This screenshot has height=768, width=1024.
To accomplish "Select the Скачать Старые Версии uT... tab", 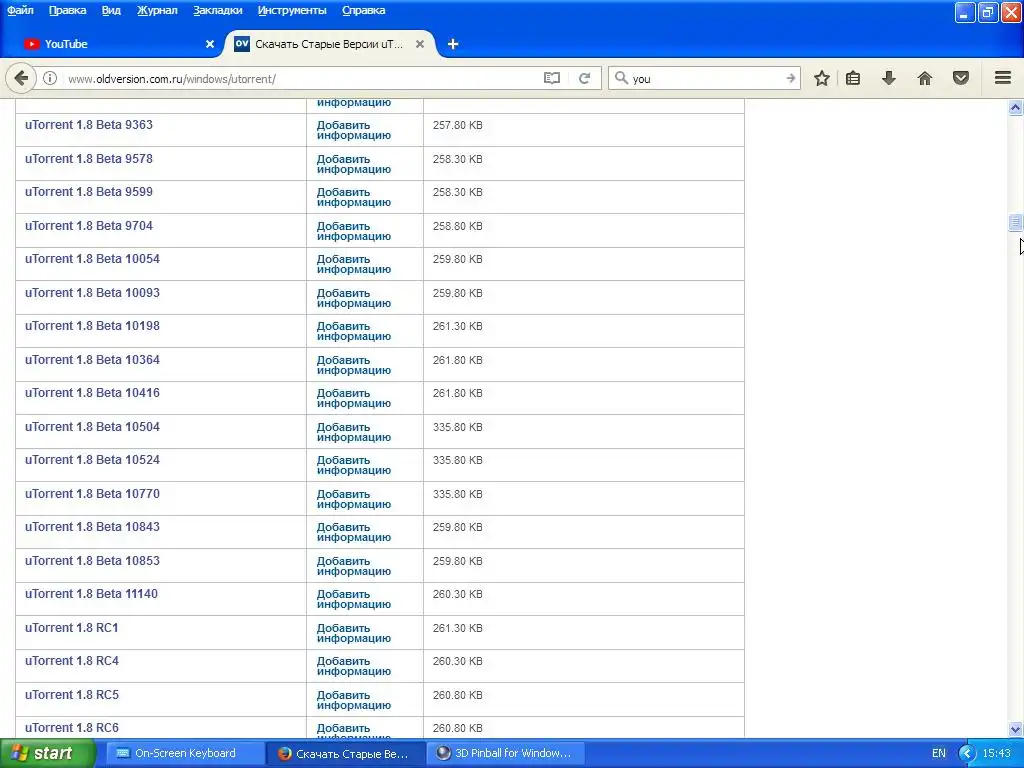I will (330, 44).
